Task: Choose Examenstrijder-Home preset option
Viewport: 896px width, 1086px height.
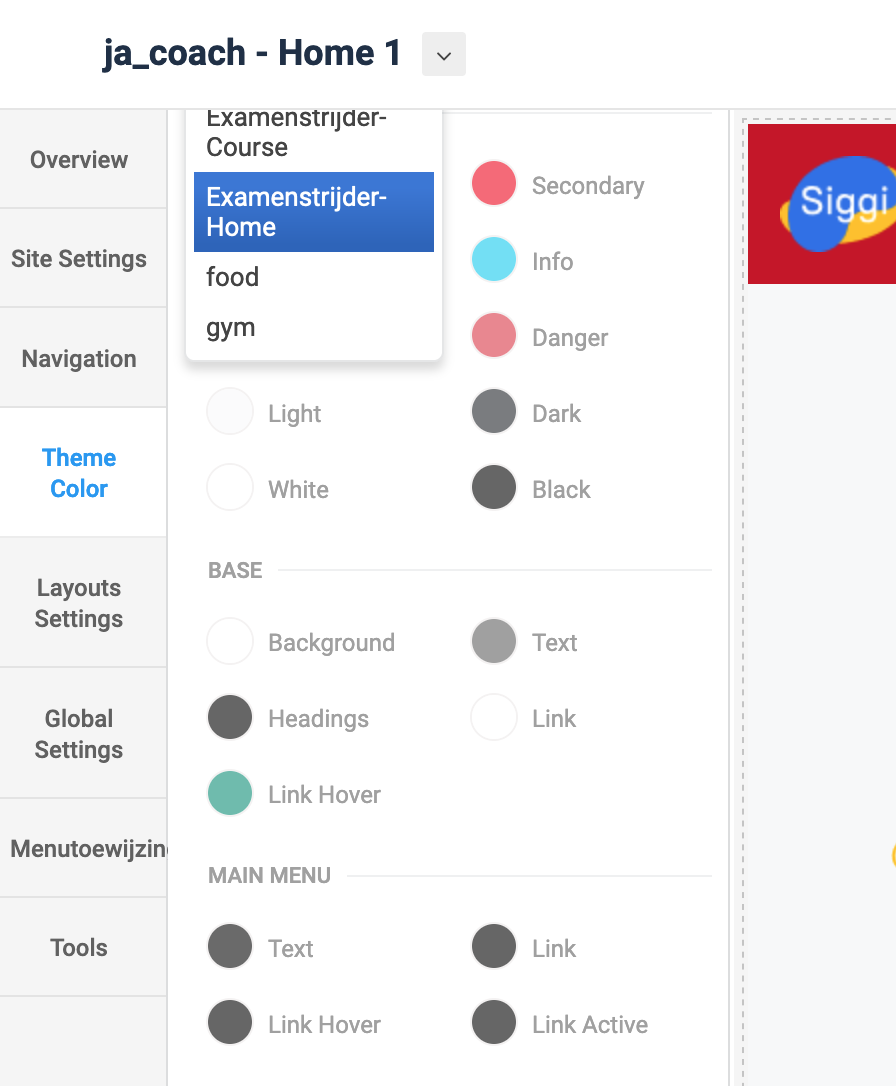Action: pos(313,212)
